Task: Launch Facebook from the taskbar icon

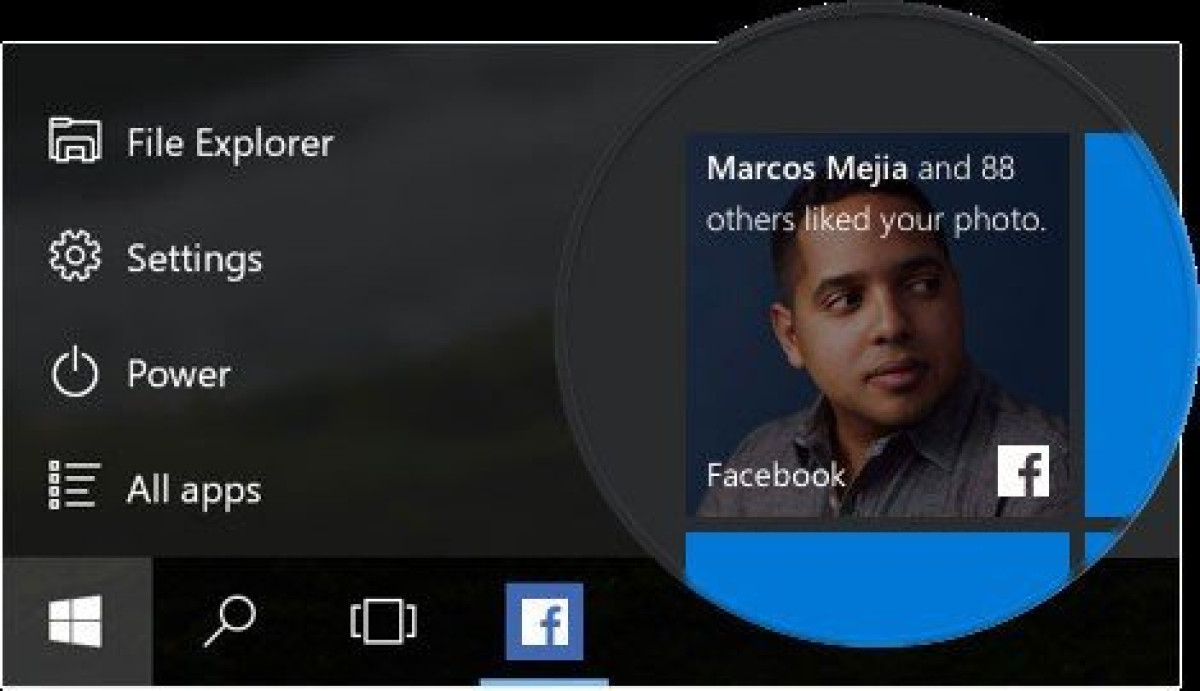Action: 544,622
